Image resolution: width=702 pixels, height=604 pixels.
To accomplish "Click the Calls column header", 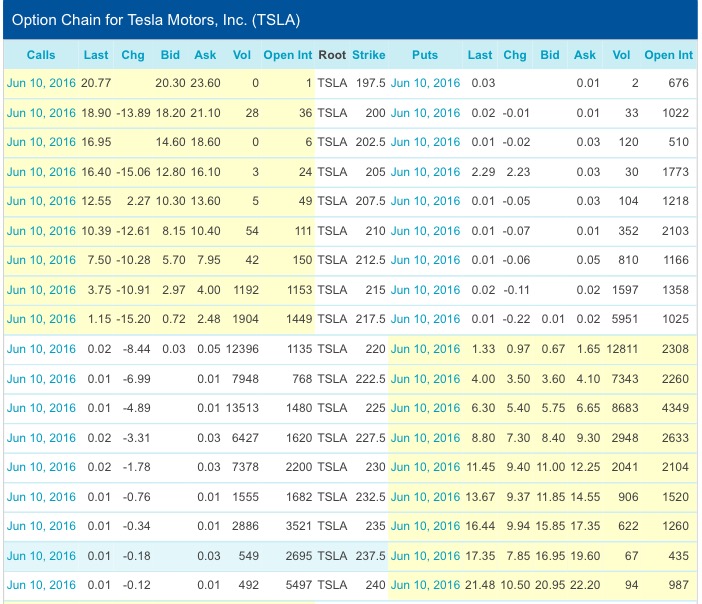I will pos(41,55).
